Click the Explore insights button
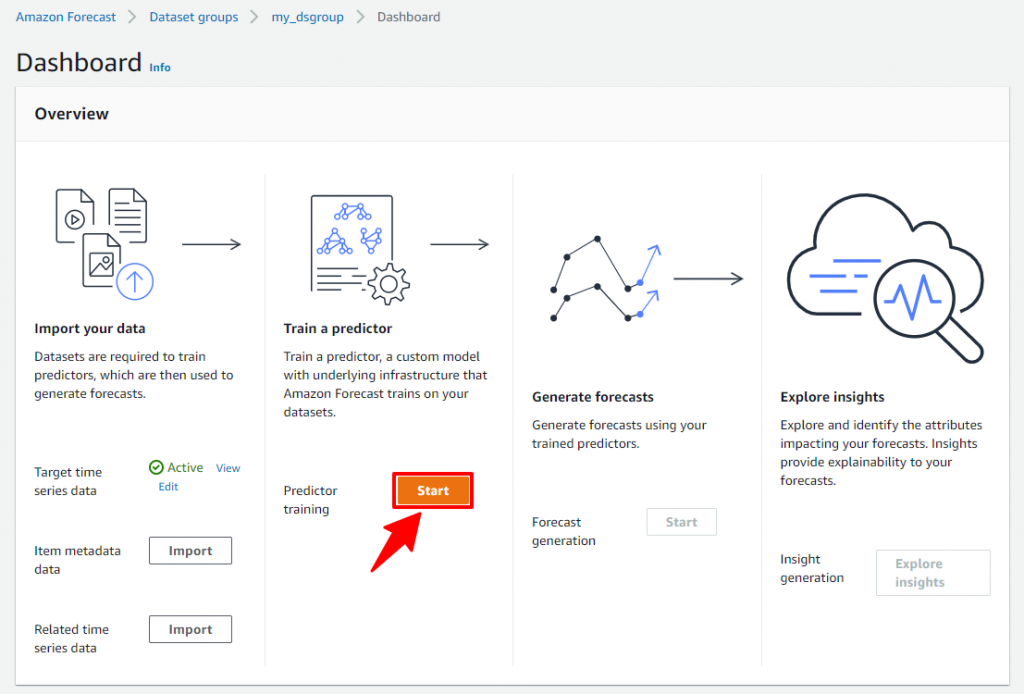Viewport: 1024px width, 694px height. click(933, 573)
